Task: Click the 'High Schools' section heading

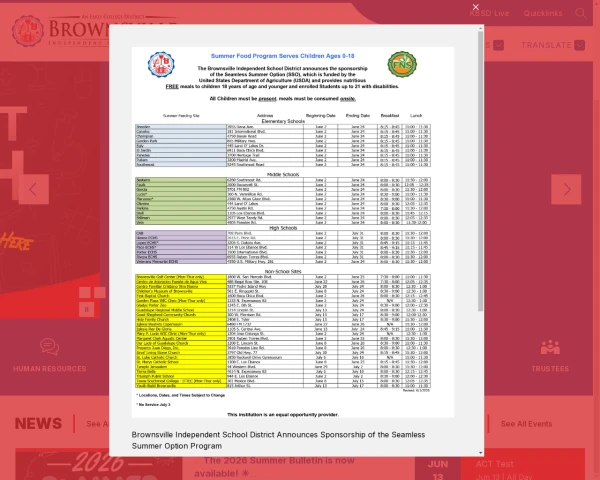Action: click(283, 228)
